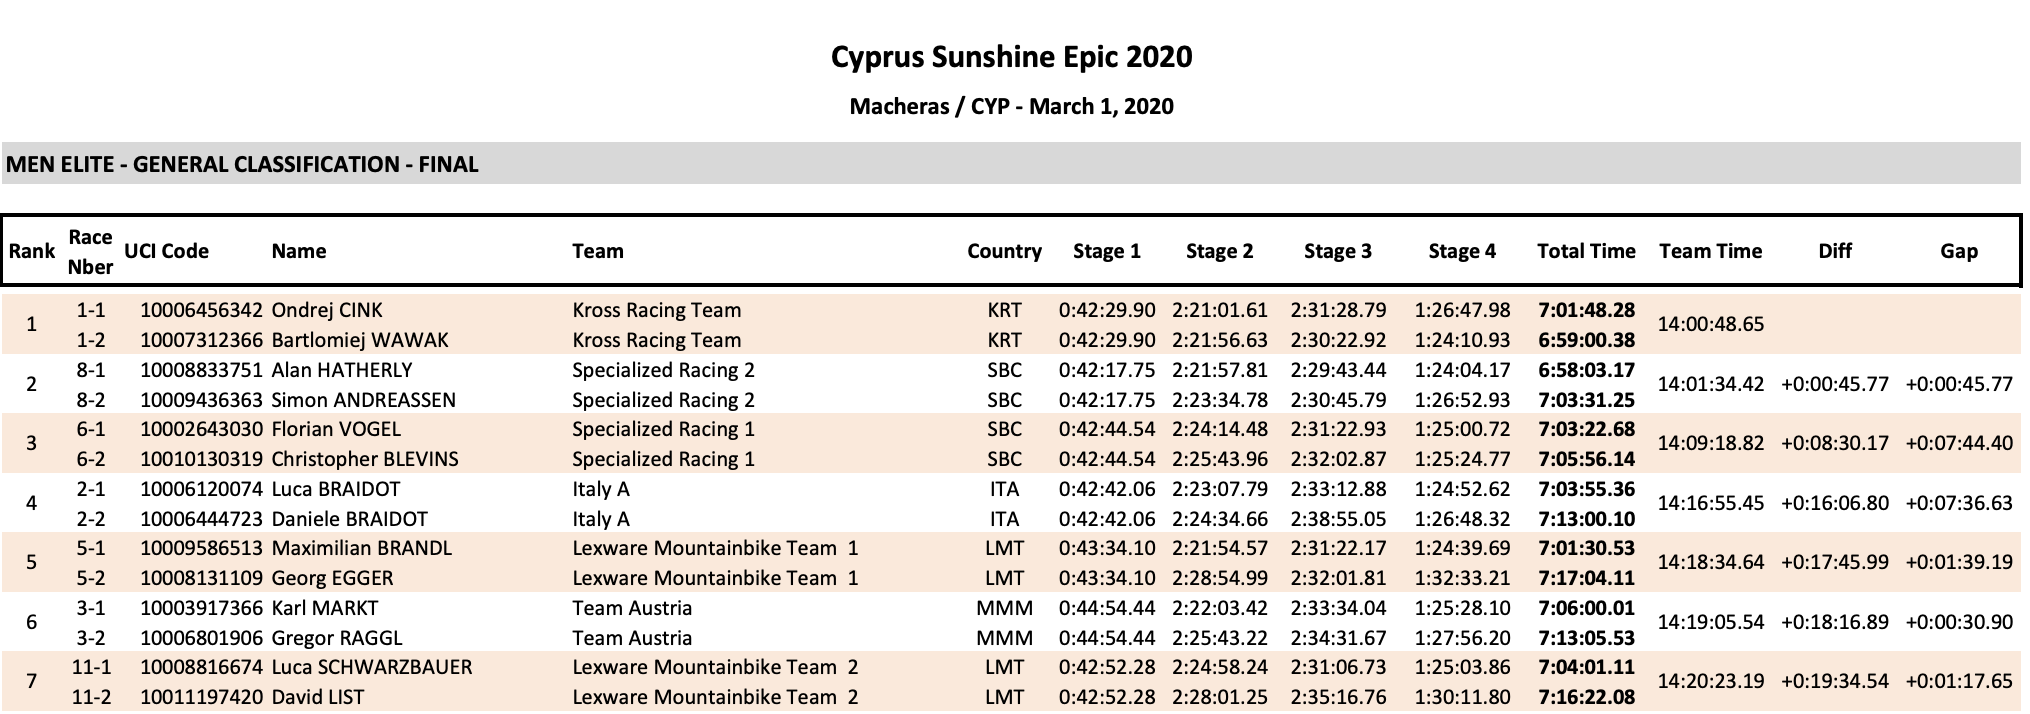The width and height of the screenshot is (2030, 714).
Task: Select Maximilian BRANDL's race number 5-1
Action: point(91,548)
